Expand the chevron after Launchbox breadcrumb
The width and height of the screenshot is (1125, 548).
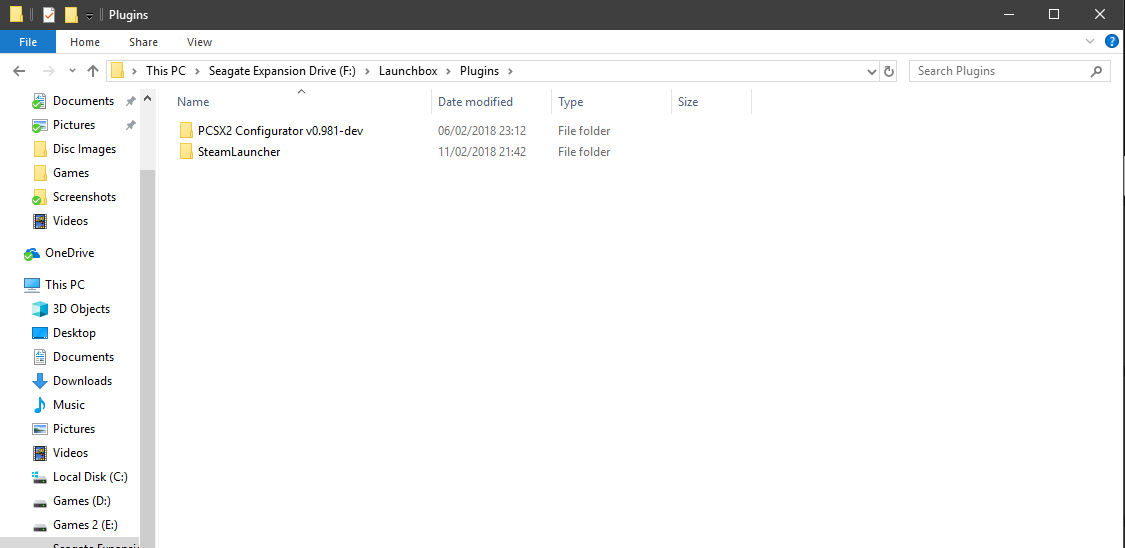tap(448, 71)
